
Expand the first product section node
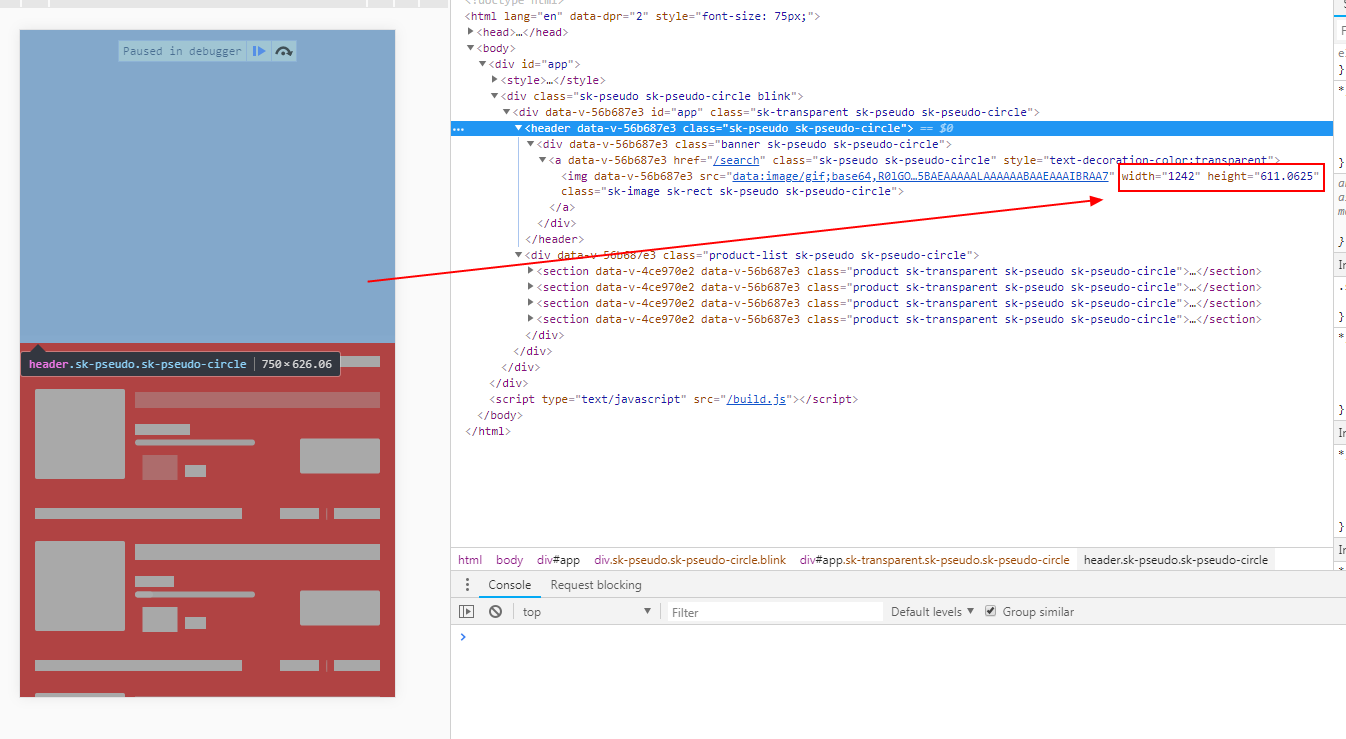point(531,272)
